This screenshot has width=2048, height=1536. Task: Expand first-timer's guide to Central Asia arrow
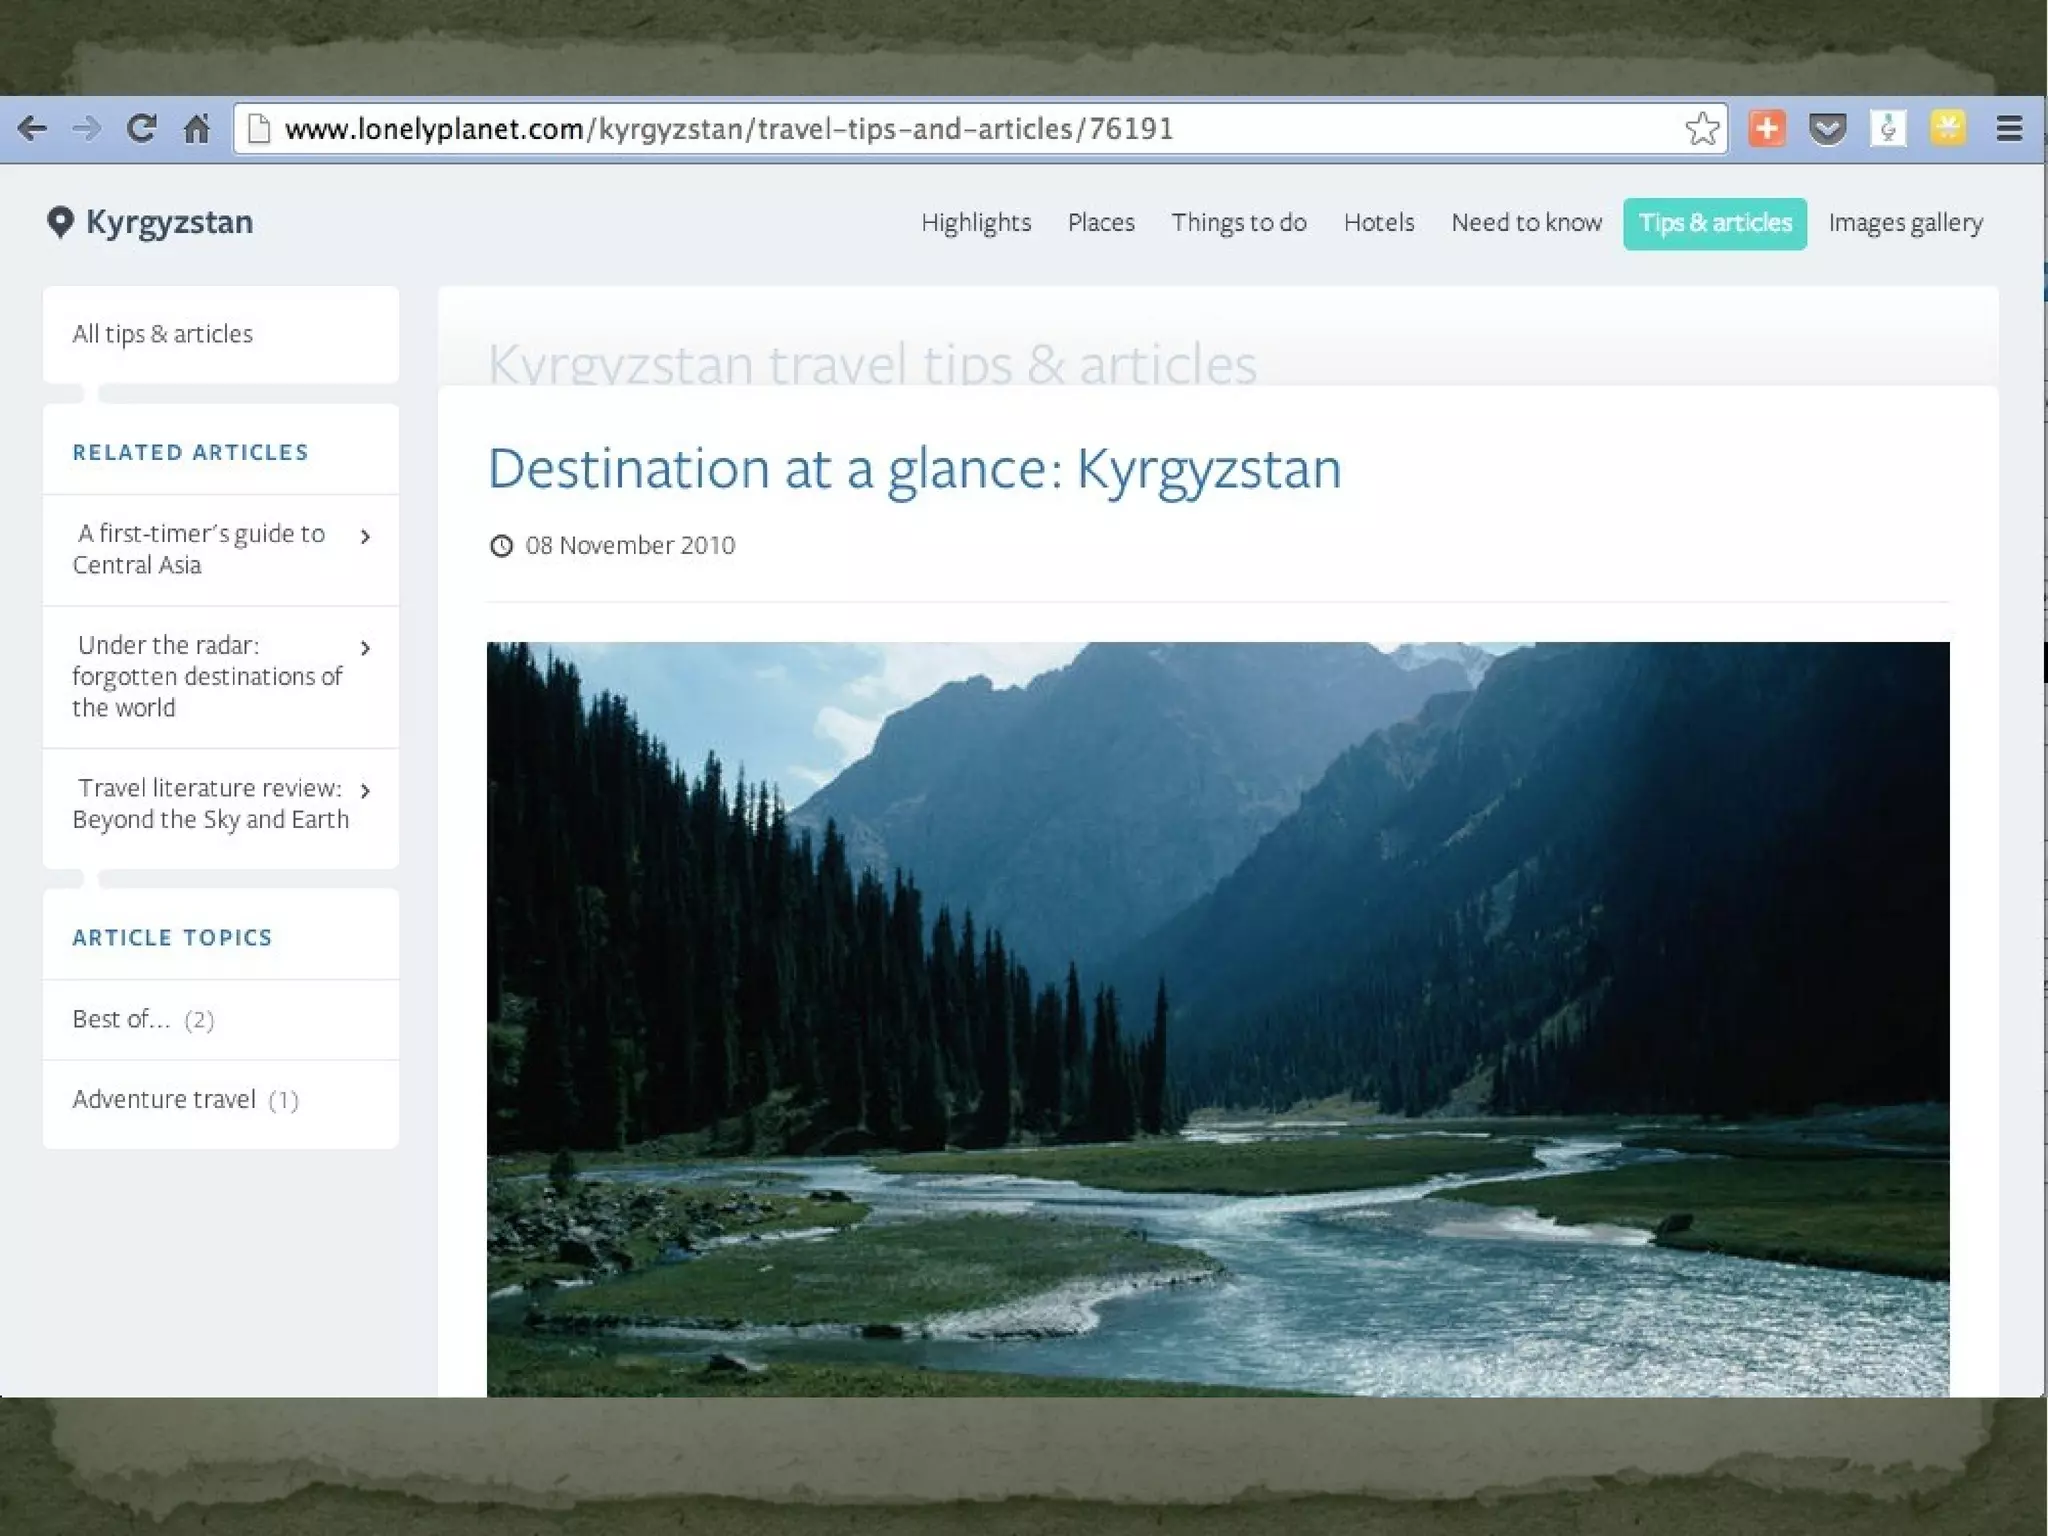coord(365,537)
